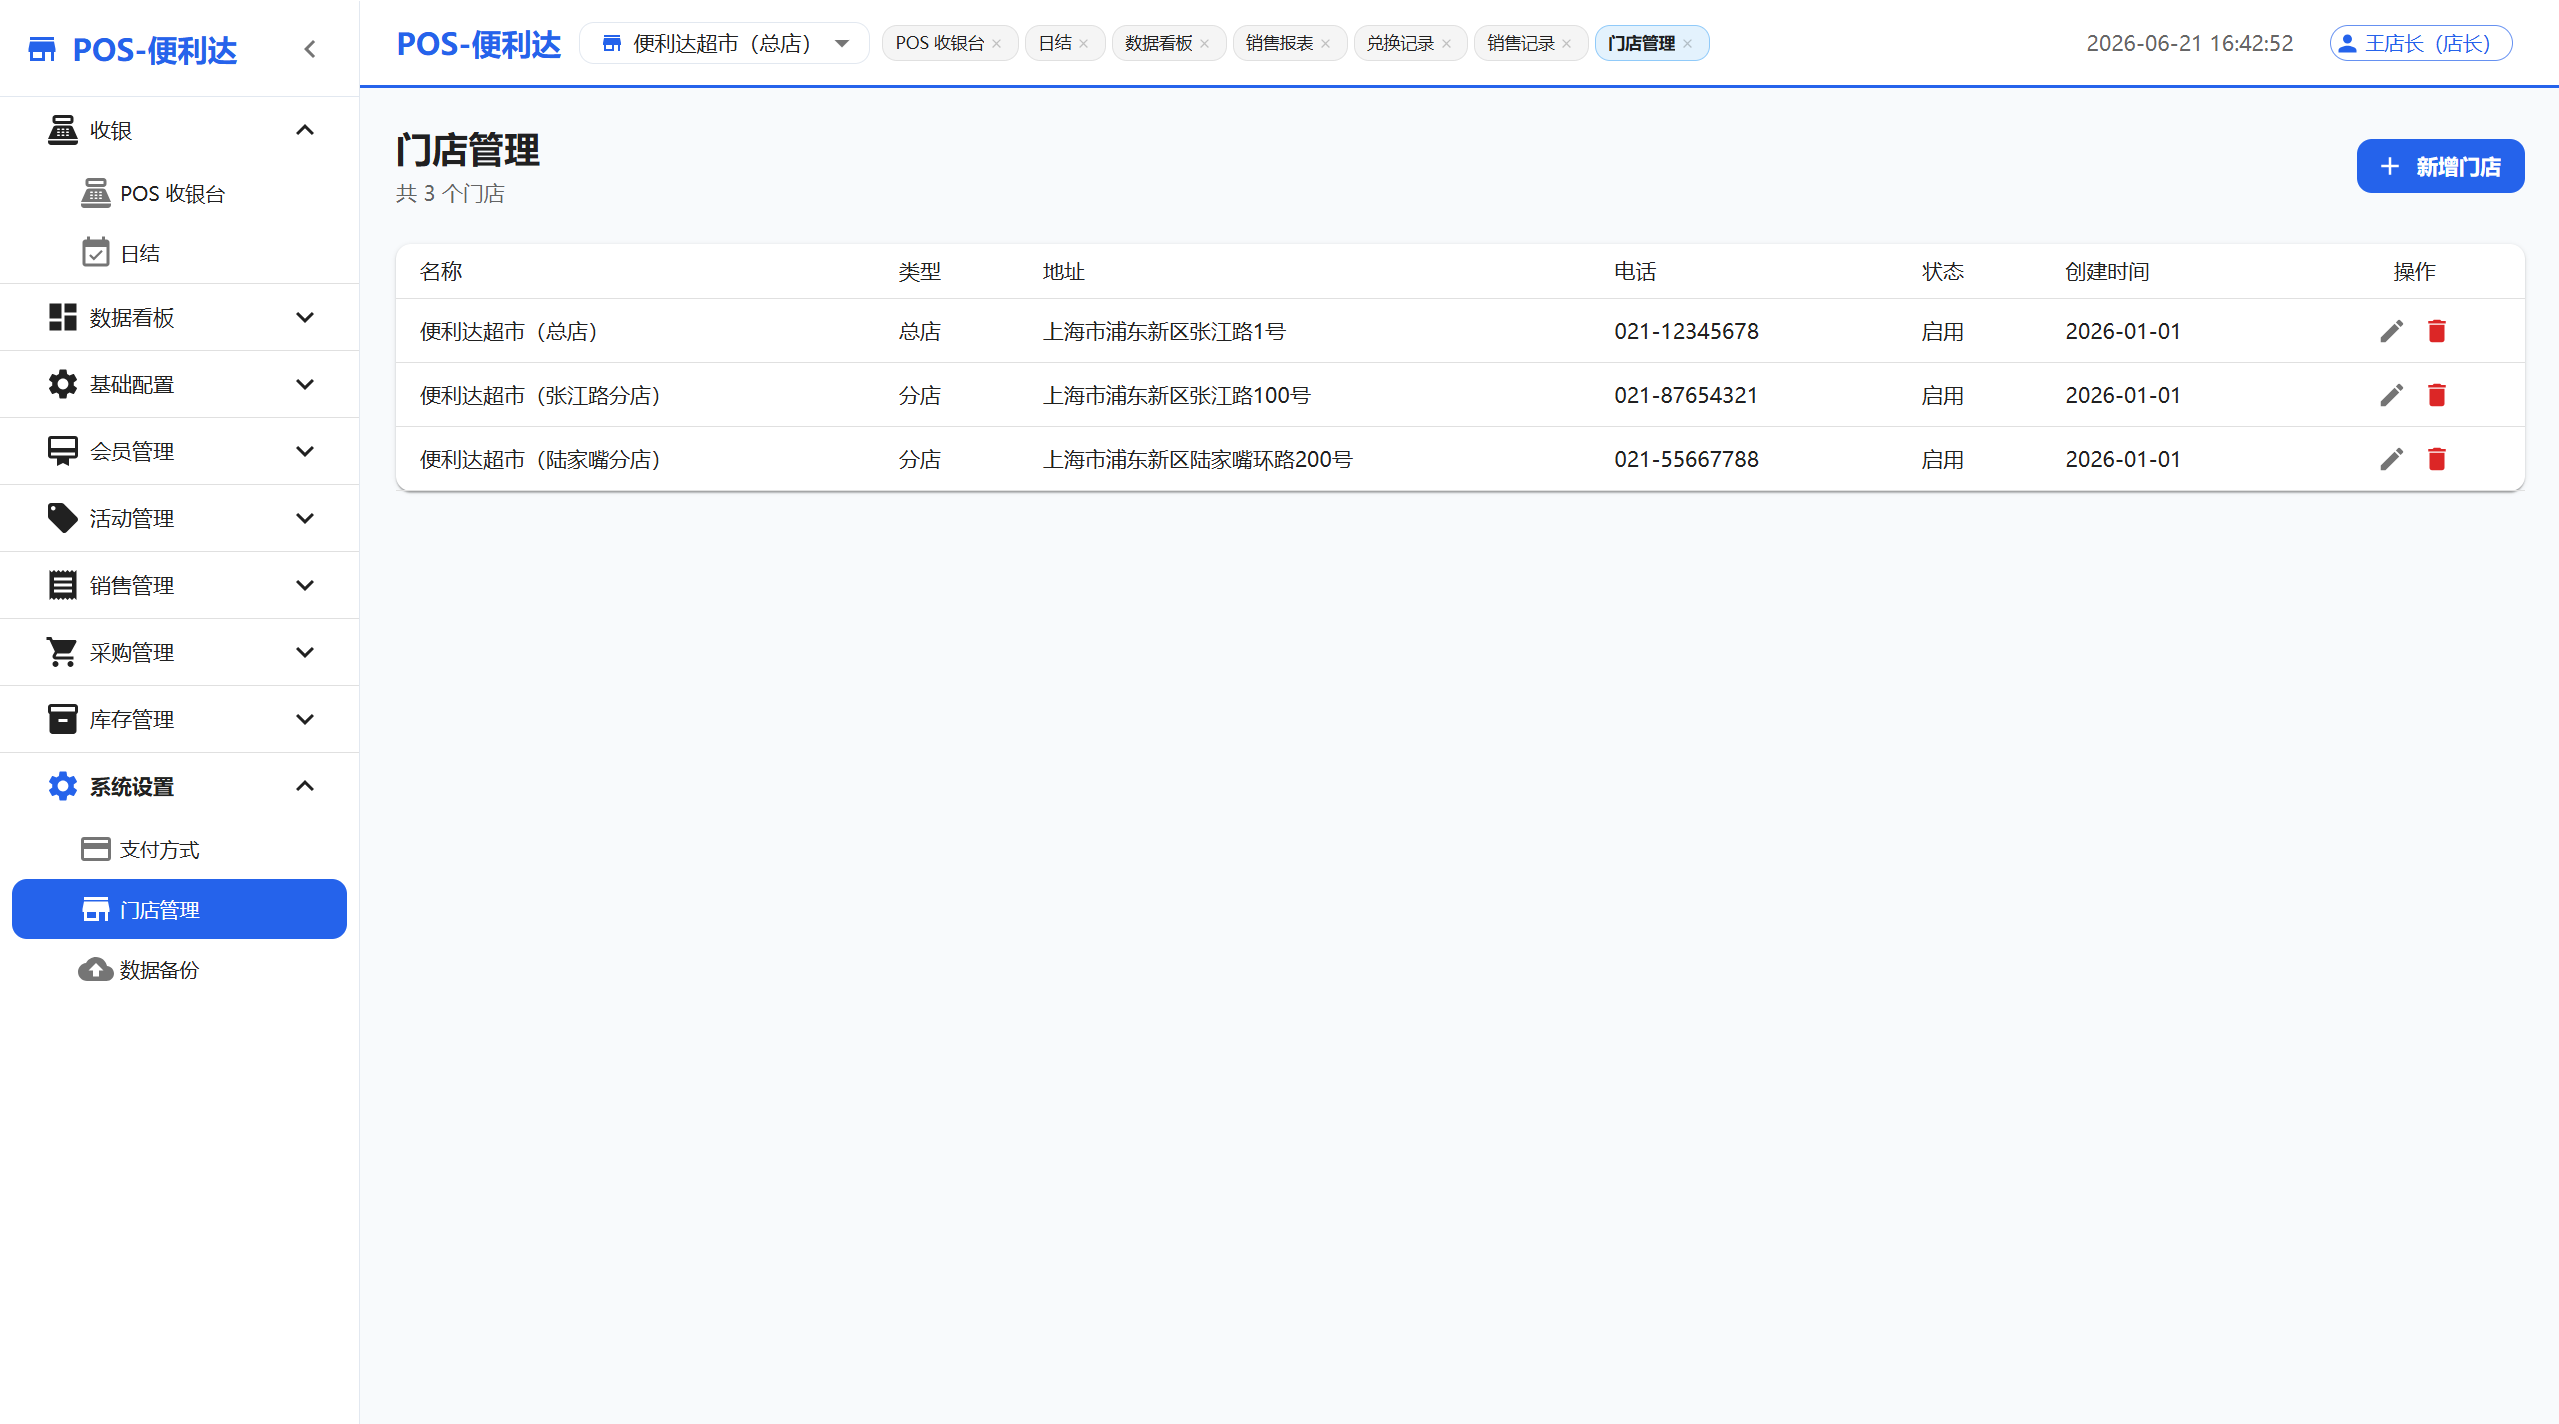Image resolution: width=2559 pixels, height=1424 pixels.
Task: Open 支付方式 in the sidebar
Action: pyautogui.click(x=180, y=849)
